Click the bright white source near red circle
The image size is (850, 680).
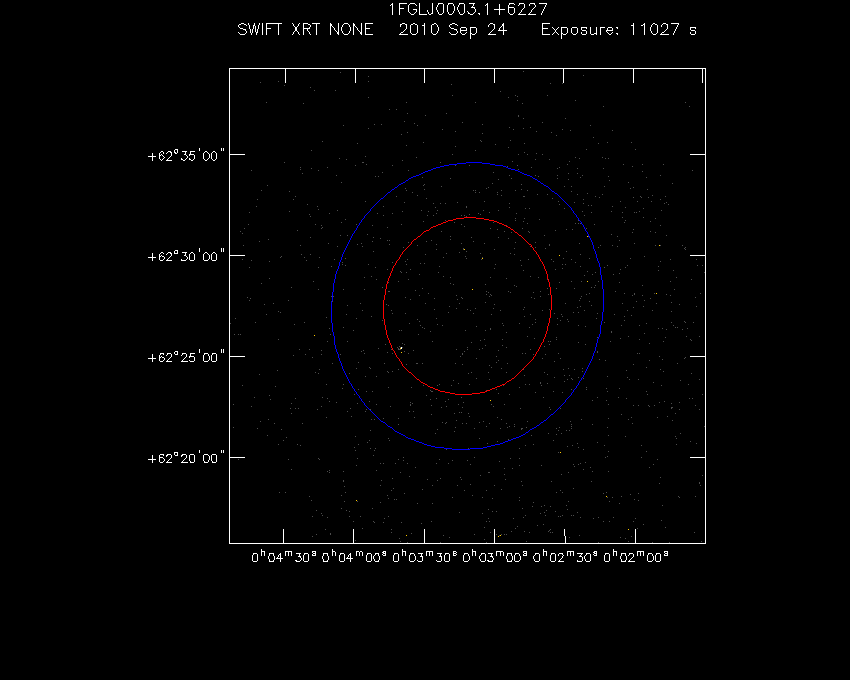(401, 348)
